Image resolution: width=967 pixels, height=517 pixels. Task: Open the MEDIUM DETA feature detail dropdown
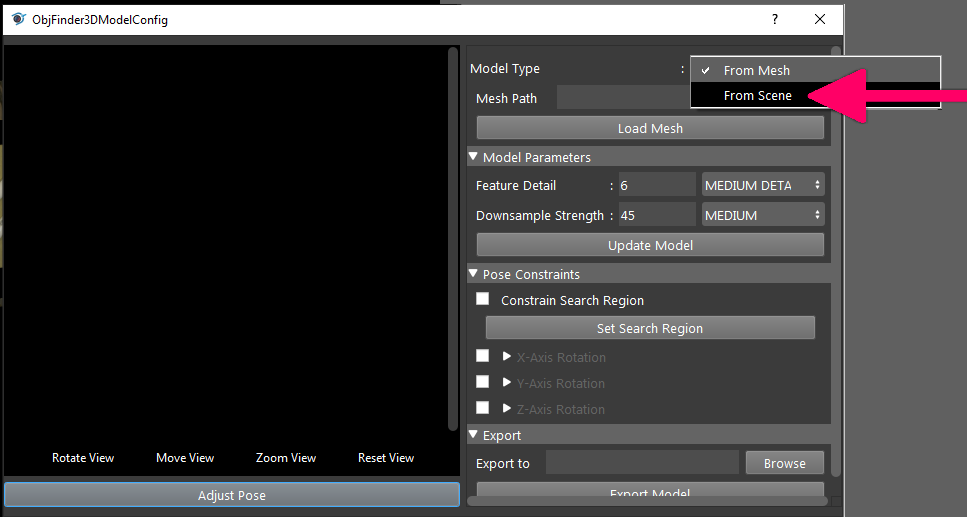[763, 185]
